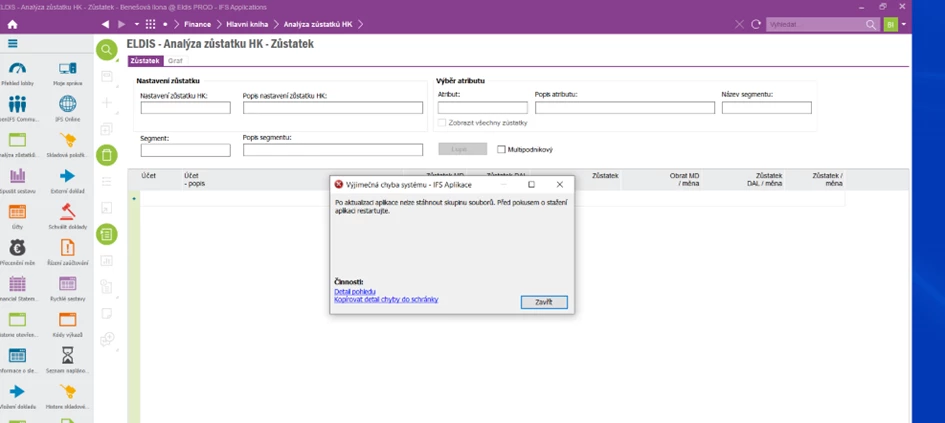Navigate back with the left arrow

105,25
